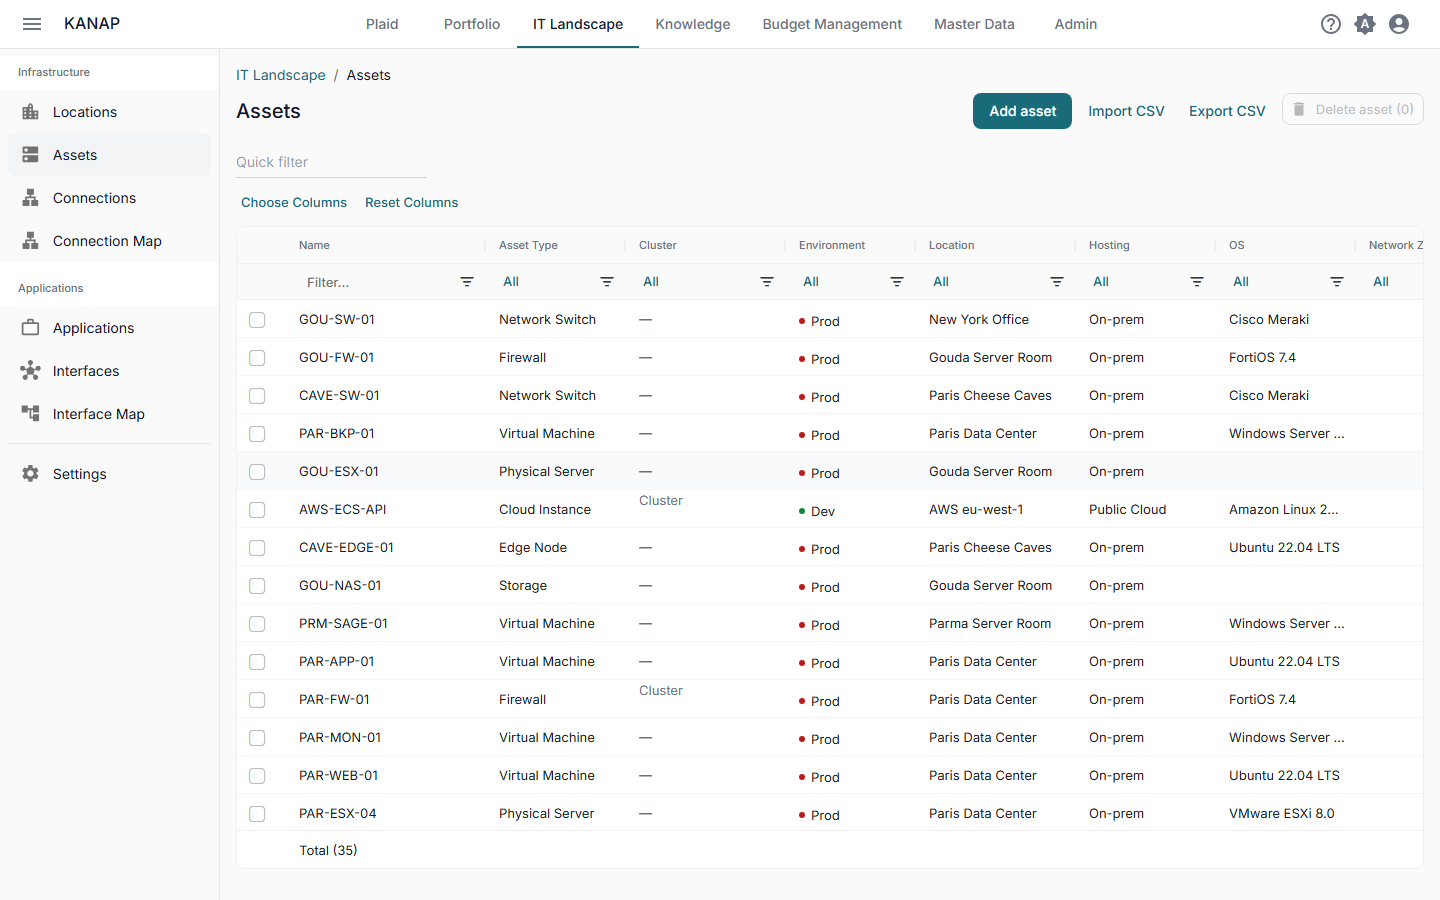Image resolution: width=1440 pixels, height=900 pixels.
Task: Click the Applications briefcase icon
Action: (x=31, y=328)
